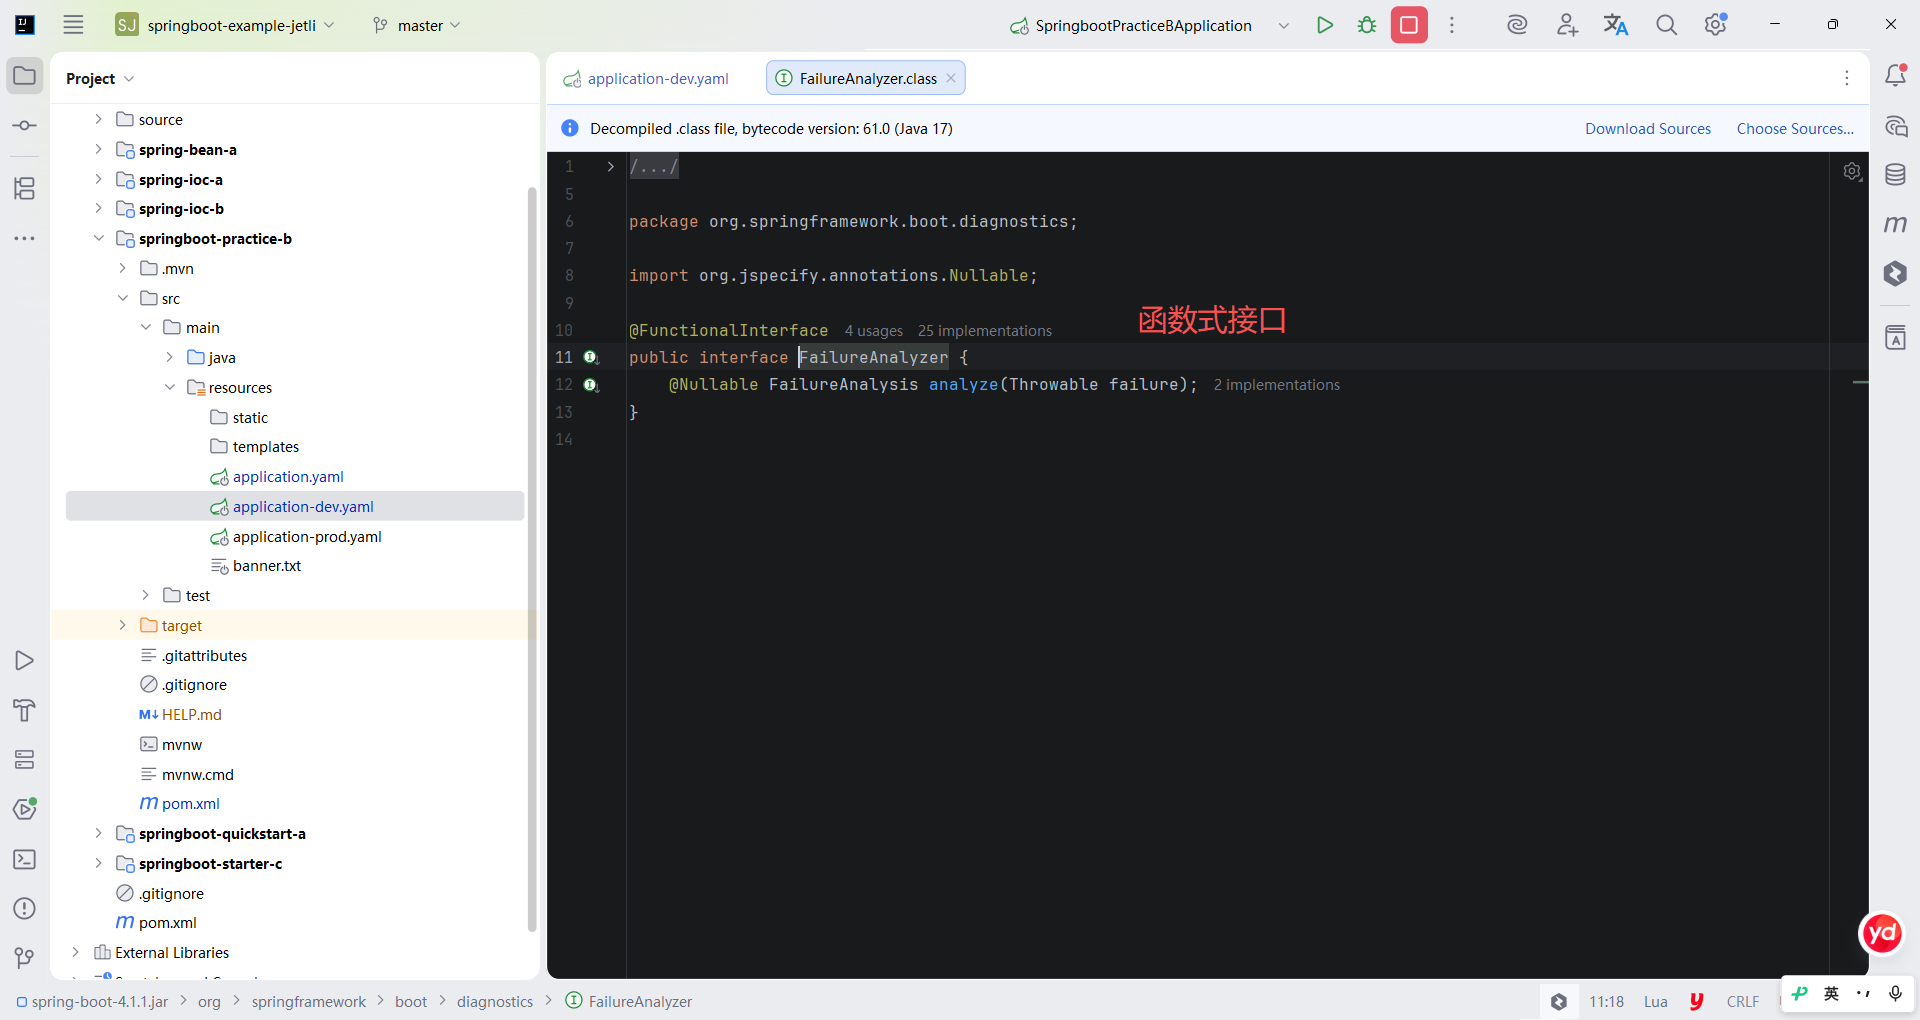Viewport: 1920px width, 1020px height.
Task: Open the Services tool window
Action: 25,760
